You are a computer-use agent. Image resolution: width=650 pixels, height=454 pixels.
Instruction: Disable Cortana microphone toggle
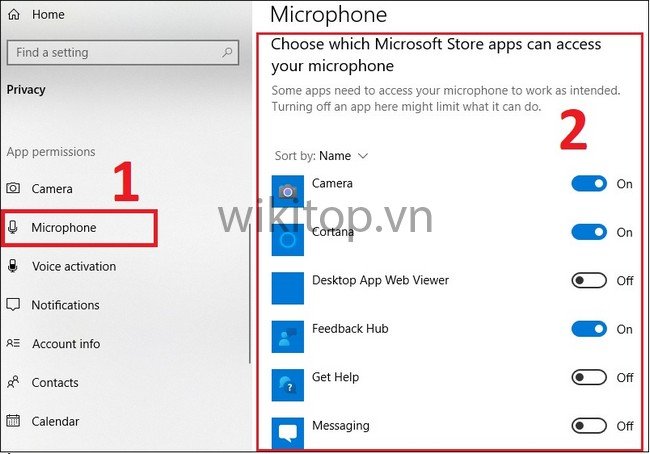(589, 232)
